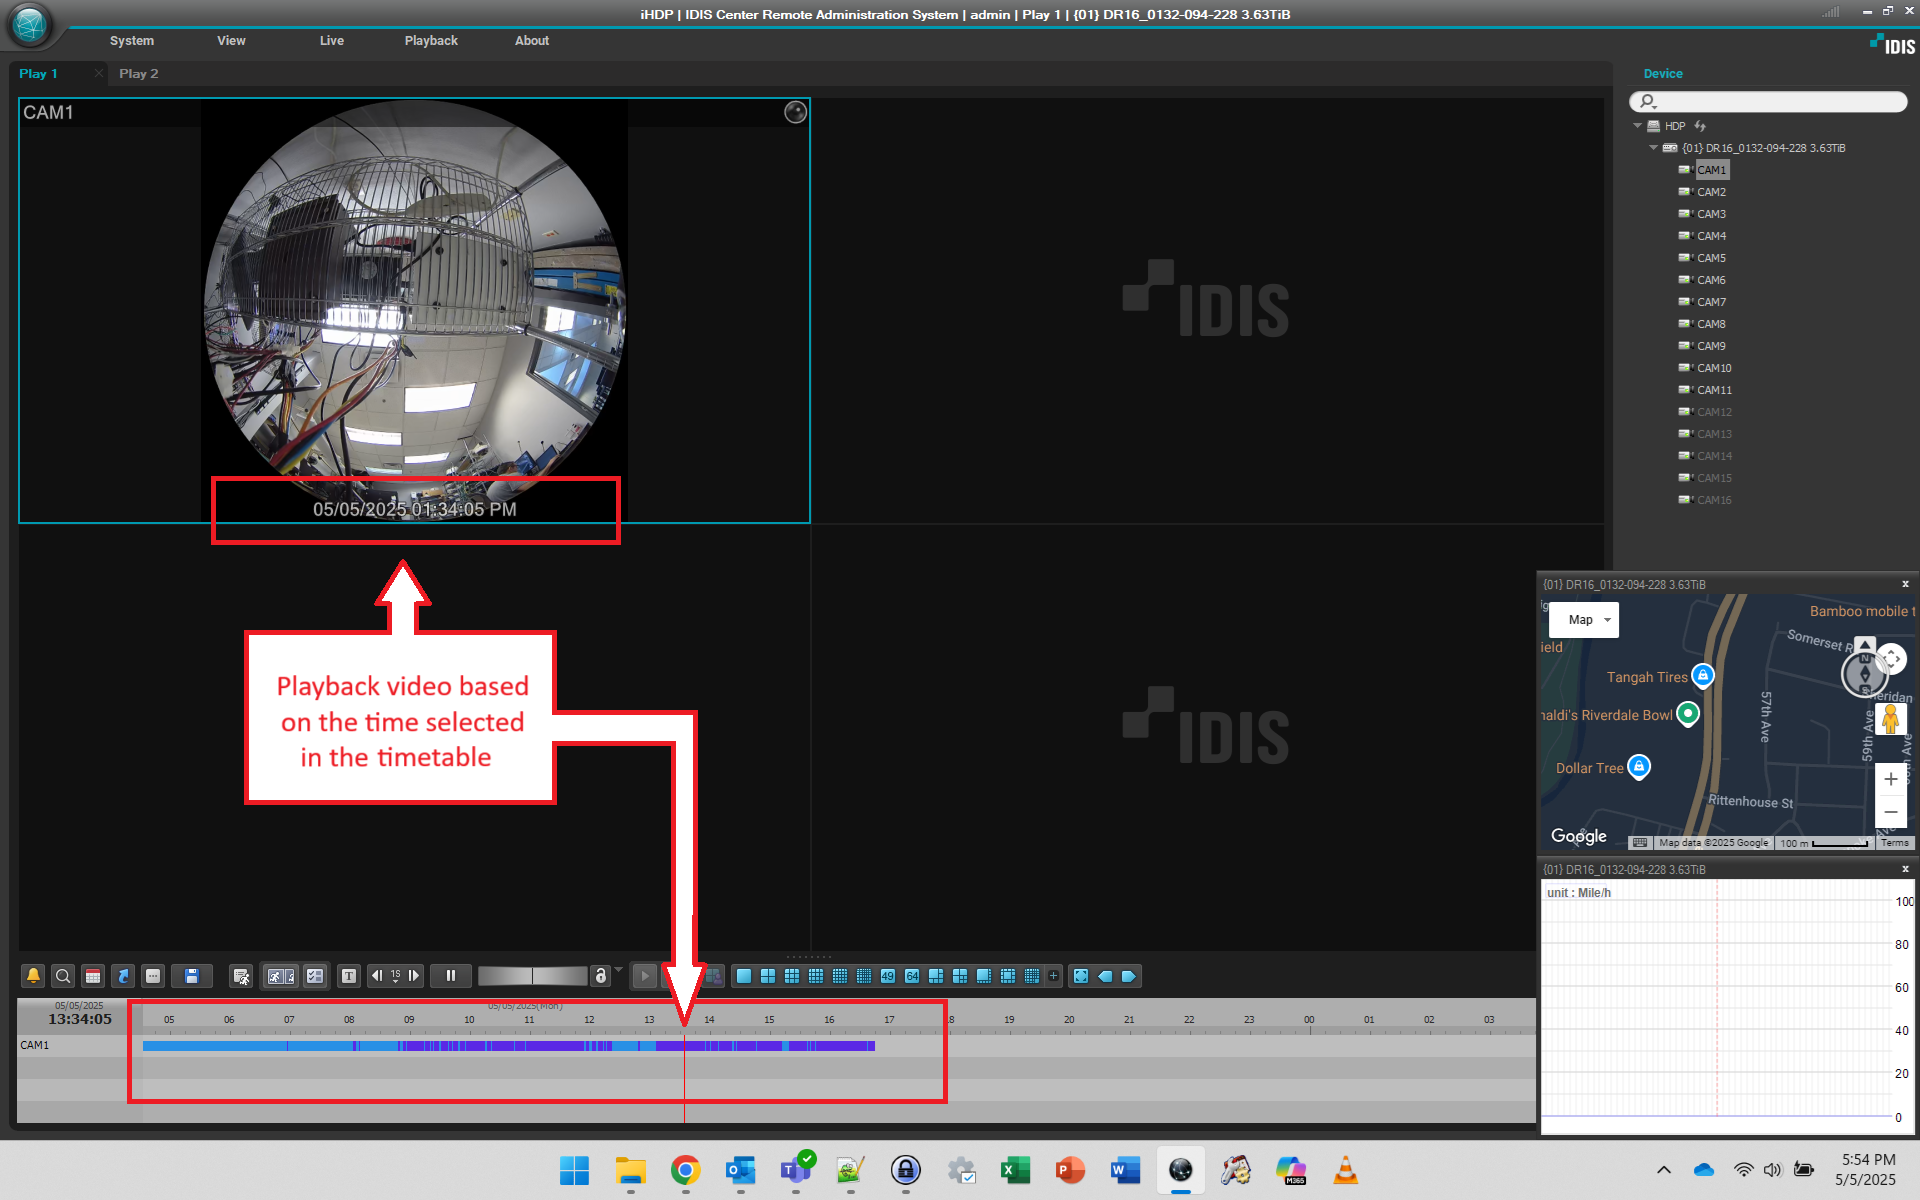The image size is (1920, 1200).
Task: Select CAM5 in the device tree
Action: 1711,258
